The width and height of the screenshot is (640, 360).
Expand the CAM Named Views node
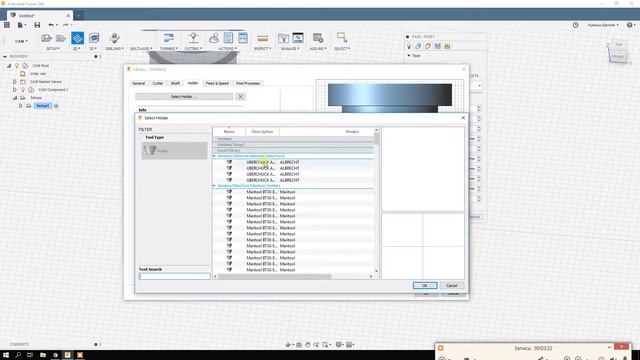click(14, 82)
